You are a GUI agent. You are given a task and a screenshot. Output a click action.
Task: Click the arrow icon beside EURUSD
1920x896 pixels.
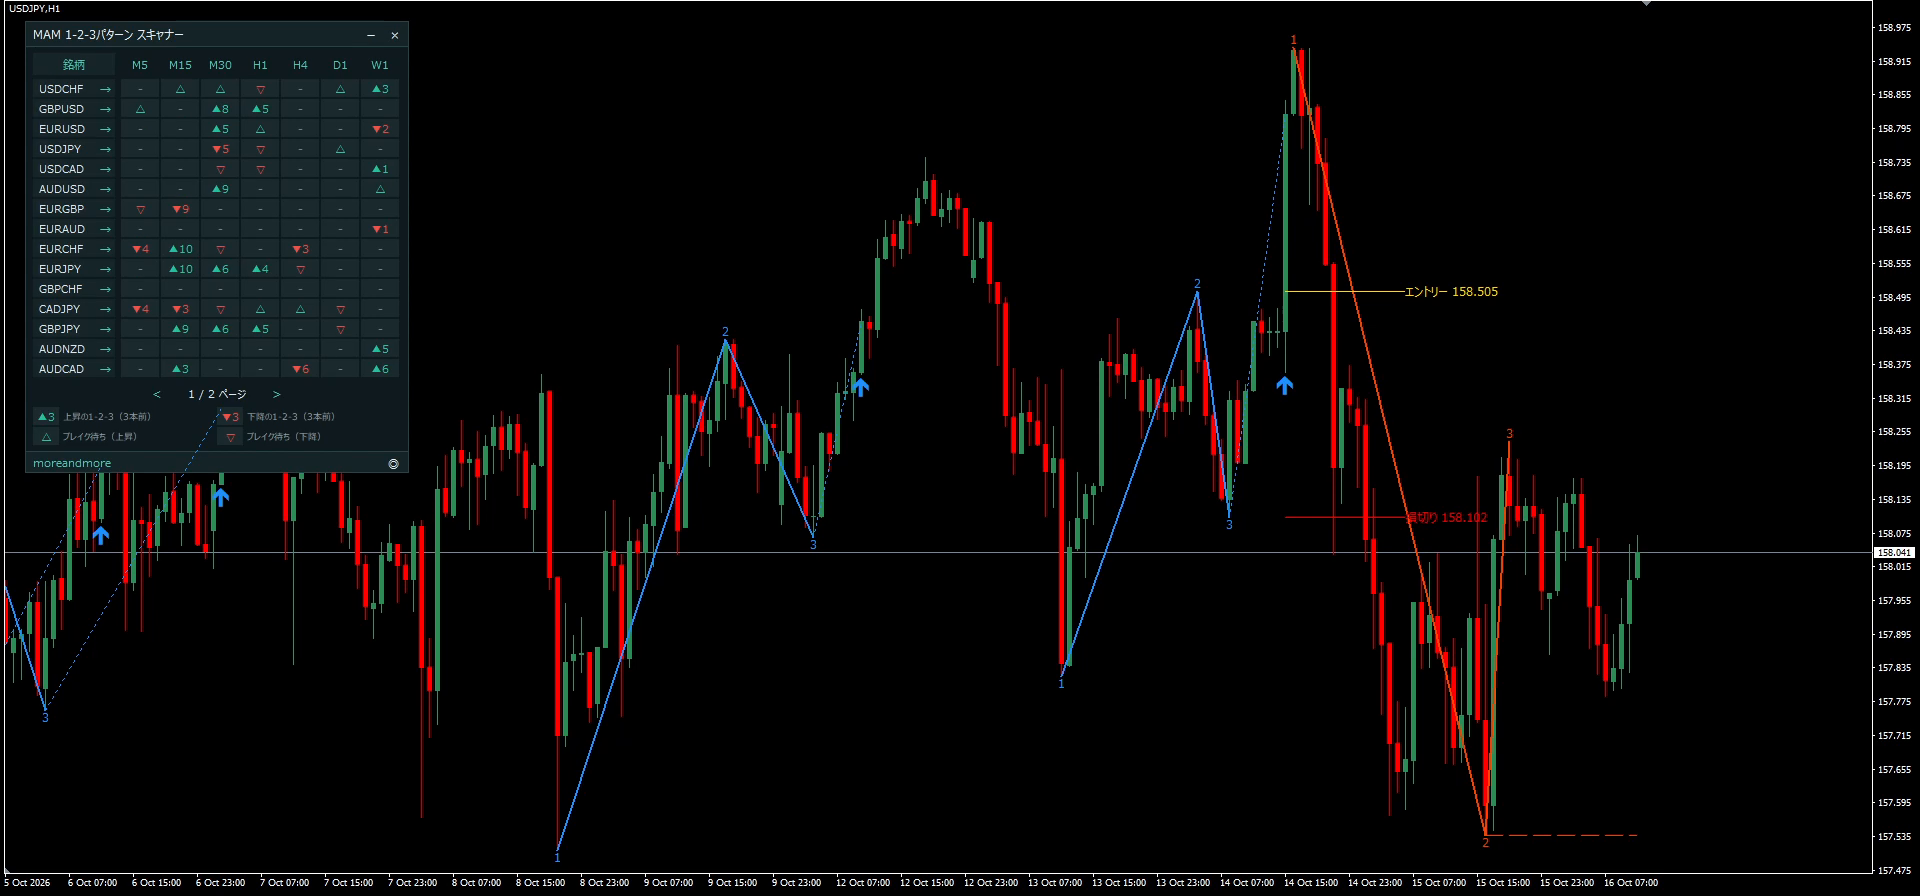pos(105,129)
